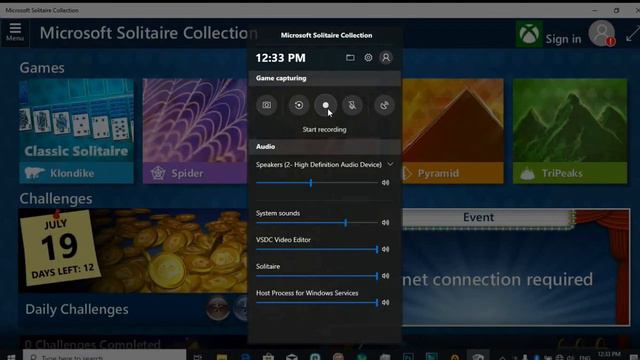The width and height of the screenshot is (640, 360).
Task: Take a screenshot with the Game bar camera icon
Action: [x=267, y=105]
